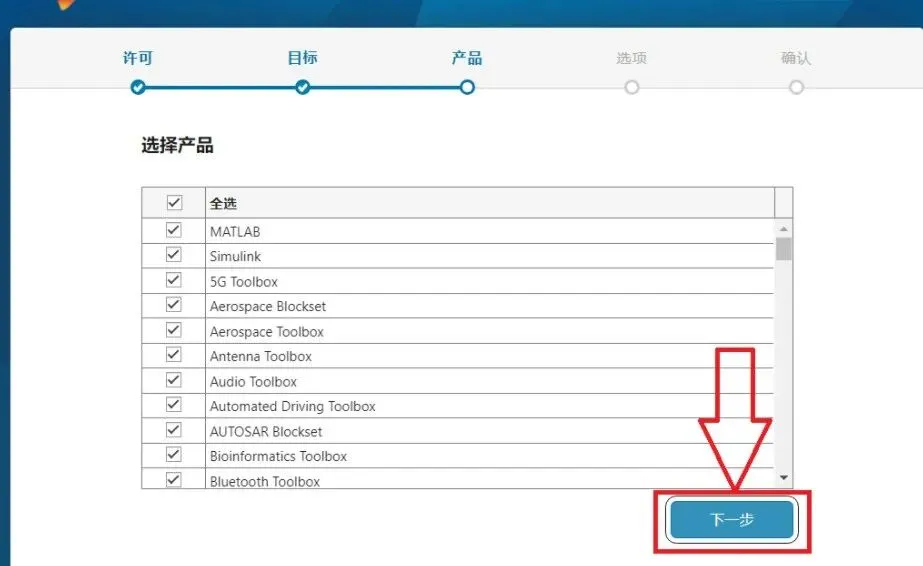Select the Automated Driving Toolbox row text
Screen dimensions: 923x566
click(293, 407)
